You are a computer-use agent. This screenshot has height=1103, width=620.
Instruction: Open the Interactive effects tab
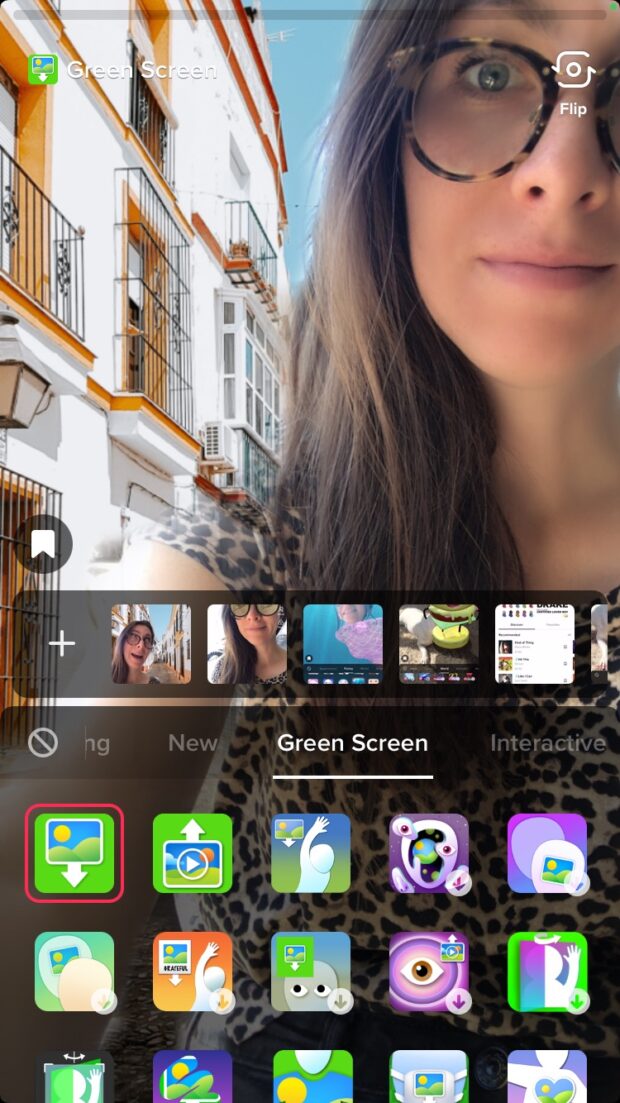point(547,743)
